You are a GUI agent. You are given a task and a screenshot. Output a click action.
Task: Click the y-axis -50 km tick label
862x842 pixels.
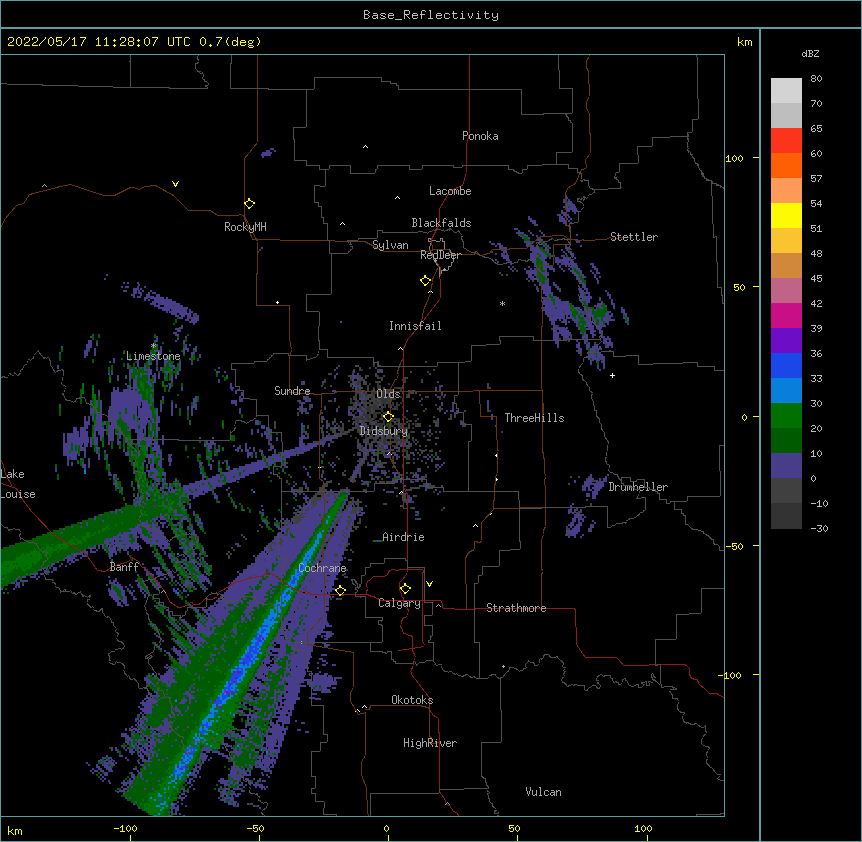click(x=734, y=546)
